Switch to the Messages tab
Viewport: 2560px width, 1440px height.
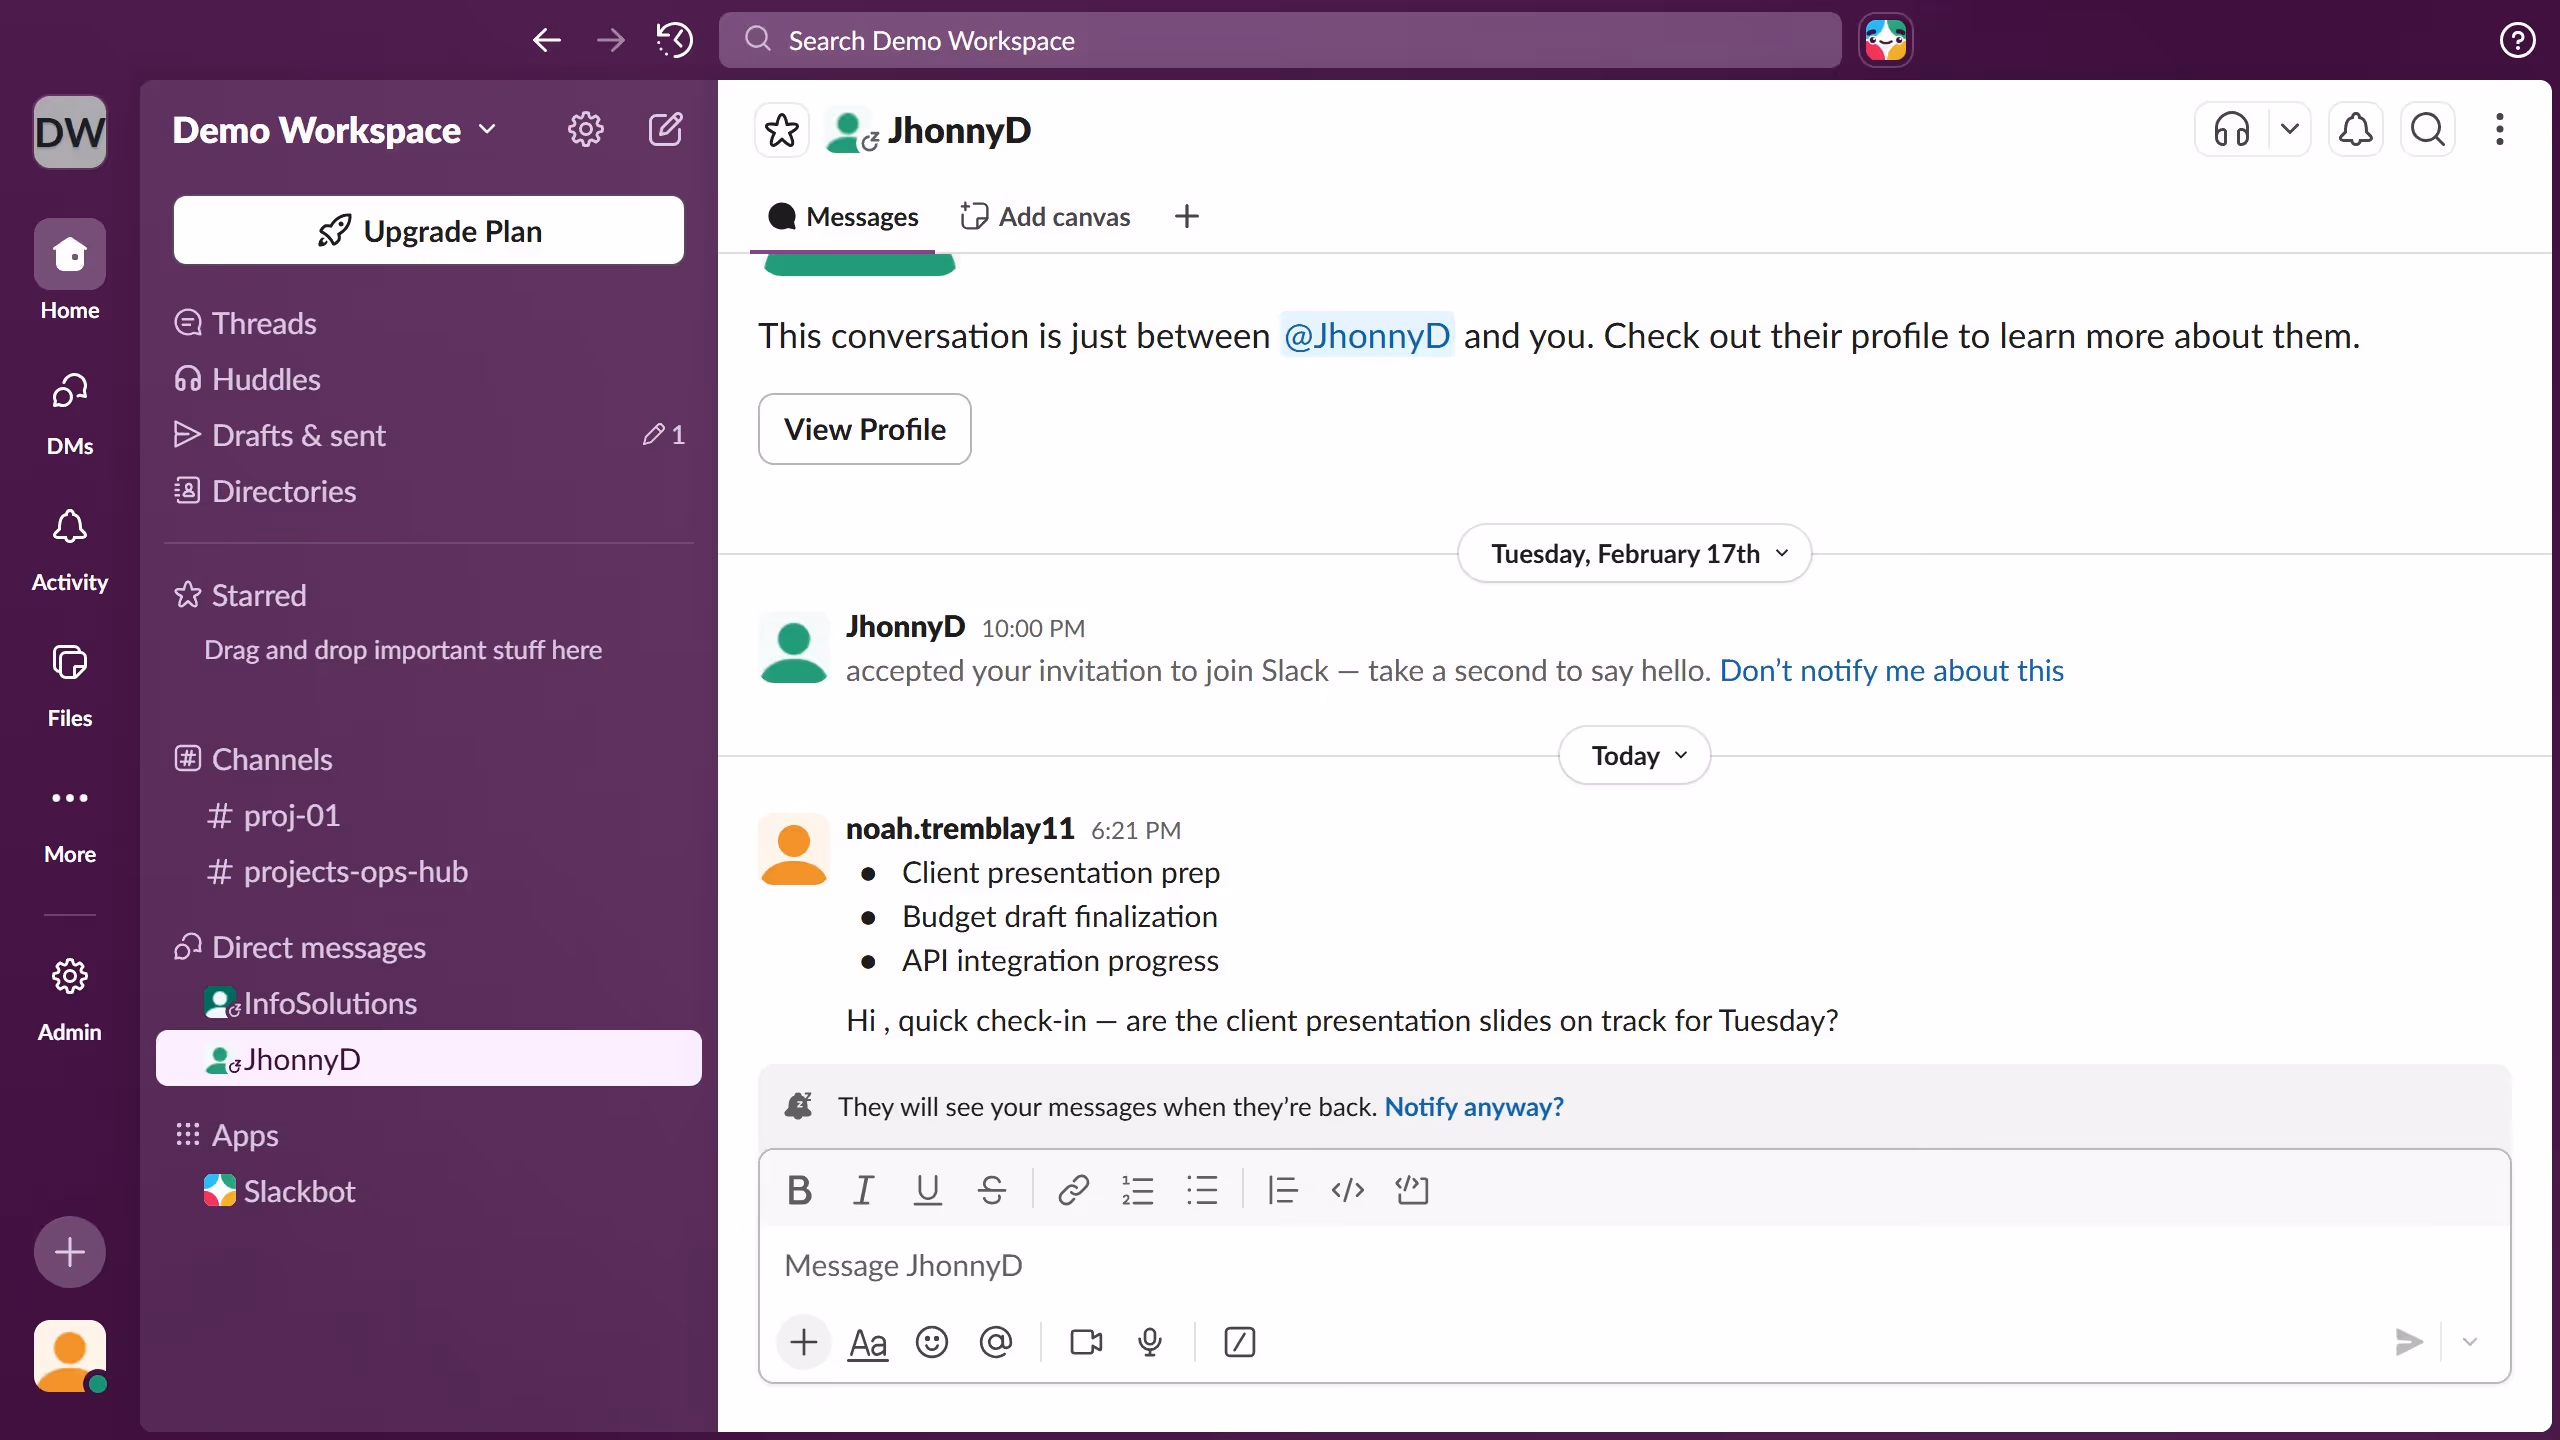[x=842, y=216]
